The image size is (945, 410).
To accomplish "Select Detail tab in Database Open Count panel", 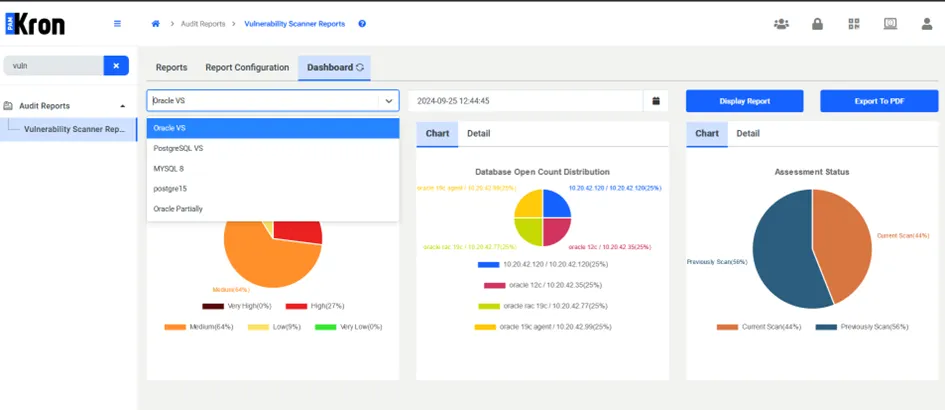I will click(x=479, y=134).
